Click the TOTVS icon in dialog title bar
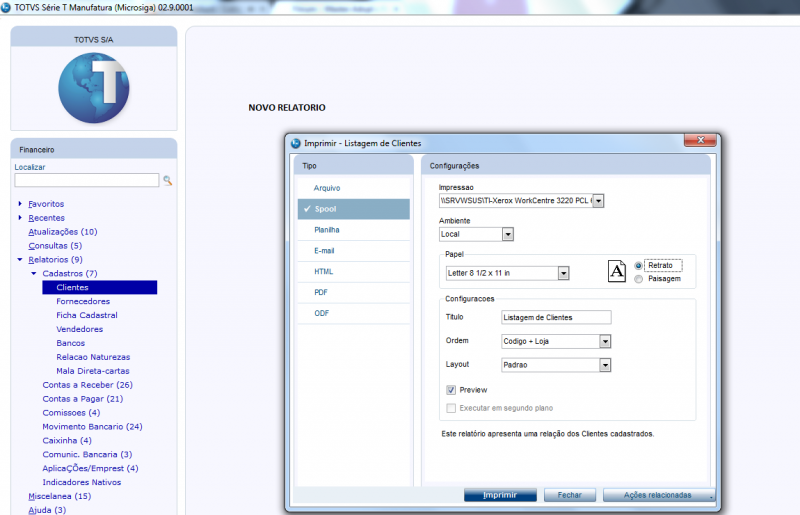This screenshot has height=515, width=800. pos(296,143)
